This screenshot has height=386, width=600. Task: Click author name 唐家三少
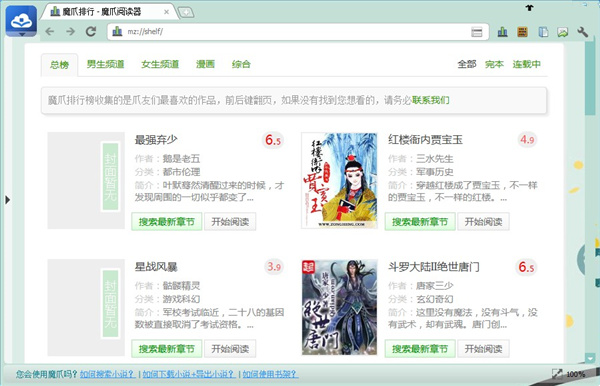(435, 285)
